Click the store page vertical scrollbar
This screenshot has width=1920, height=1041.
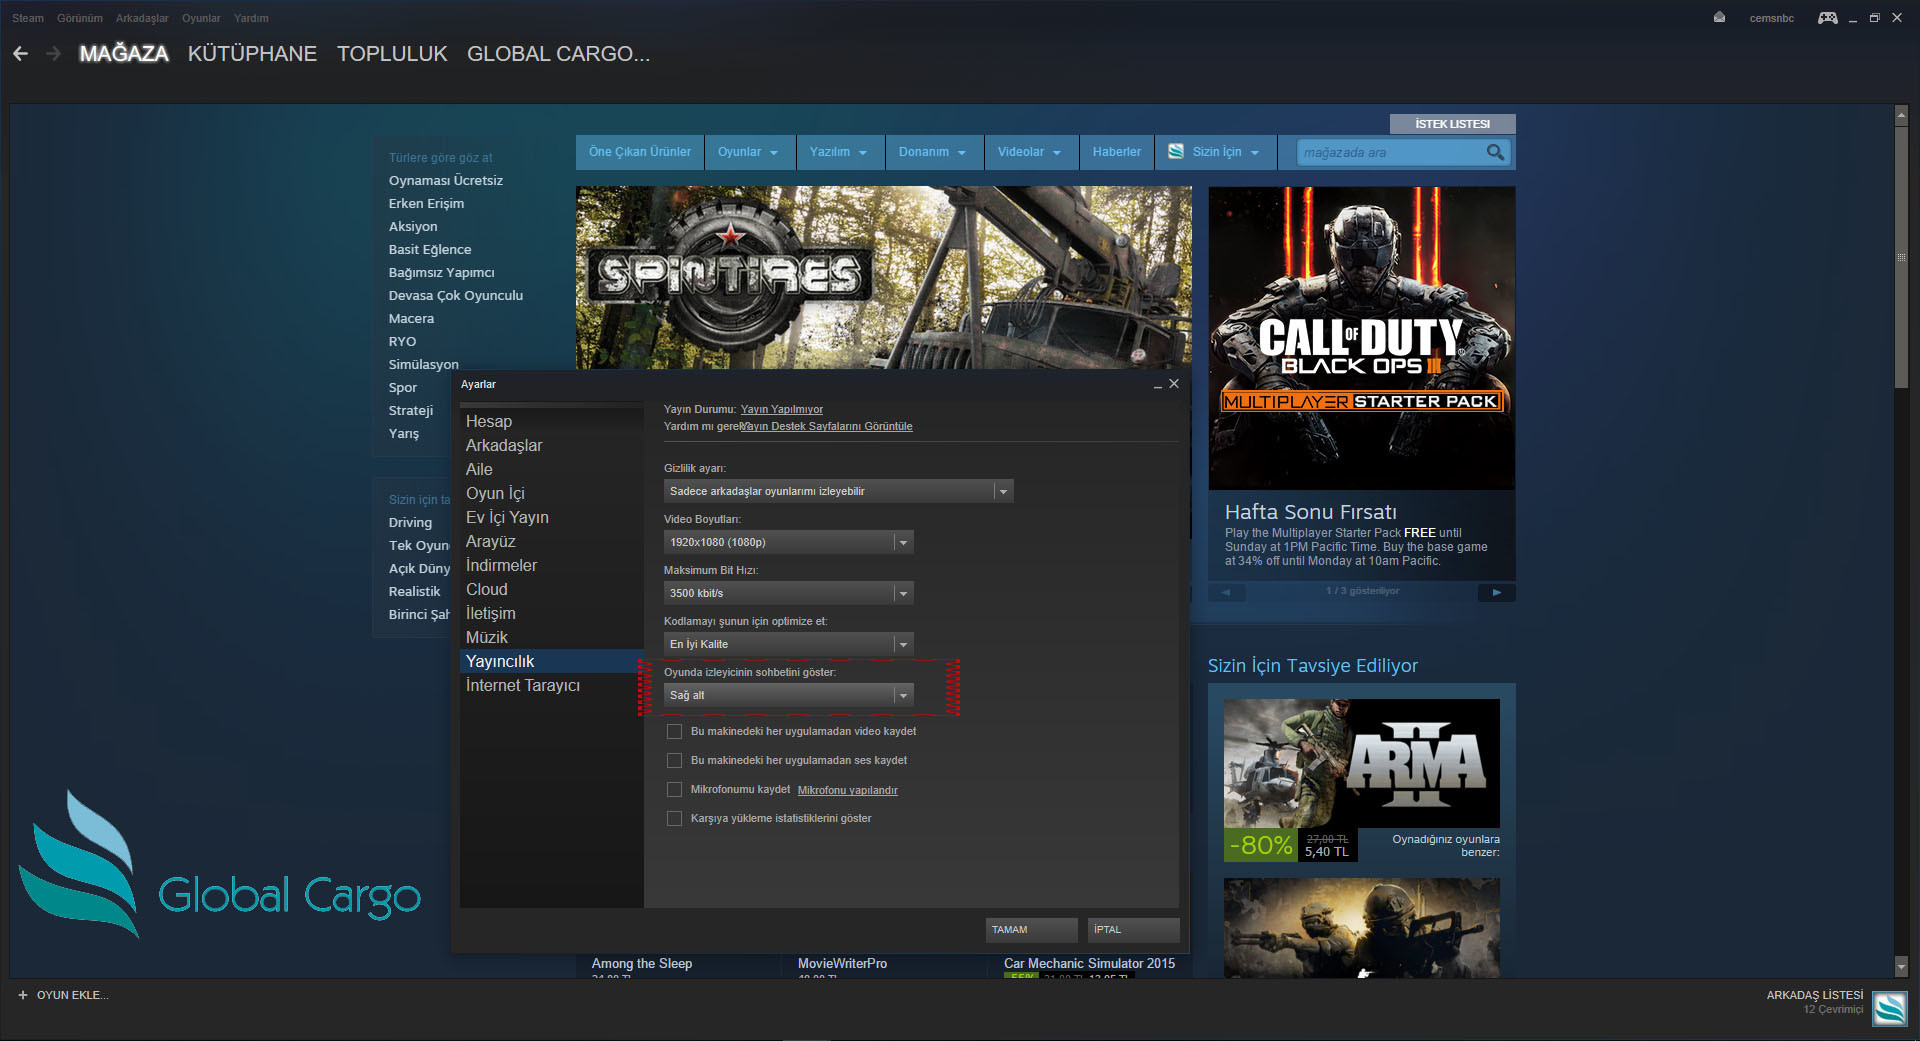[x=1901, y=257]
